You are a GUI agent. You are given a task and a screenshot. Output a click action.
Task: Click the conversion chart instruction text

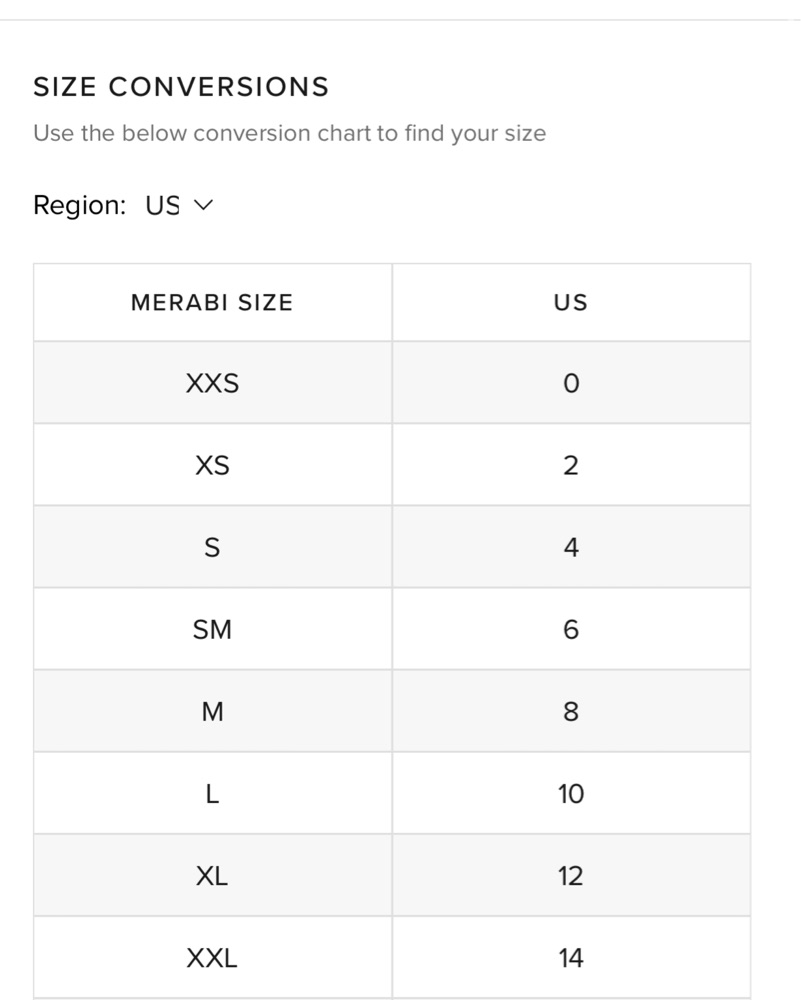click(x=290, y=133)
